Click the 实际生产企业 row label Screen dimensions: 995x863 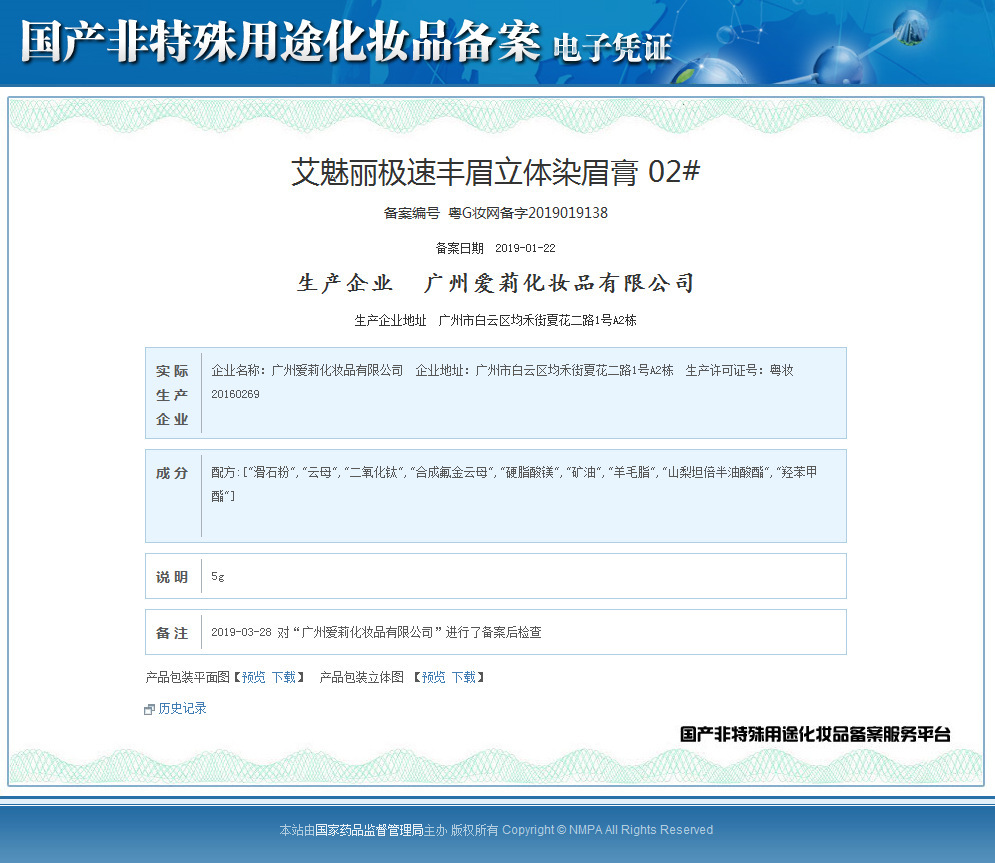tap(173, 395)
